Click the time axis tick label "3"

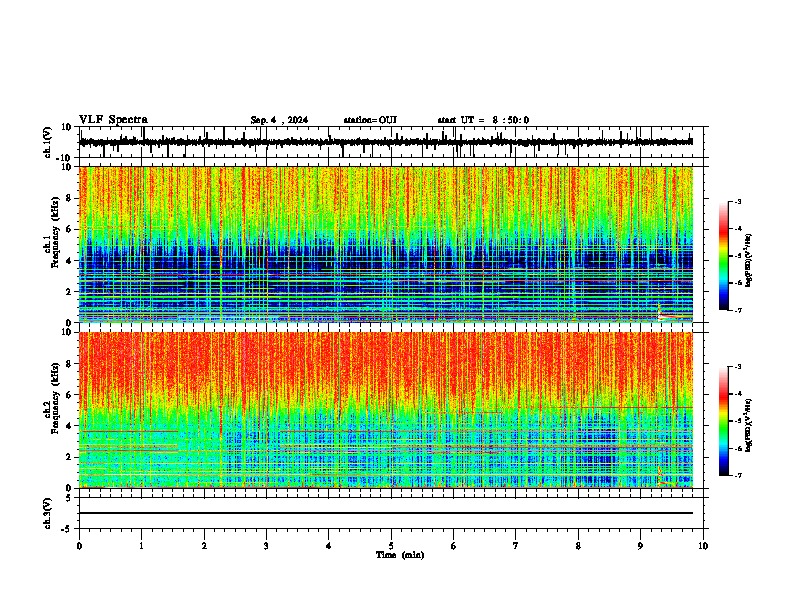pos(266,546)
